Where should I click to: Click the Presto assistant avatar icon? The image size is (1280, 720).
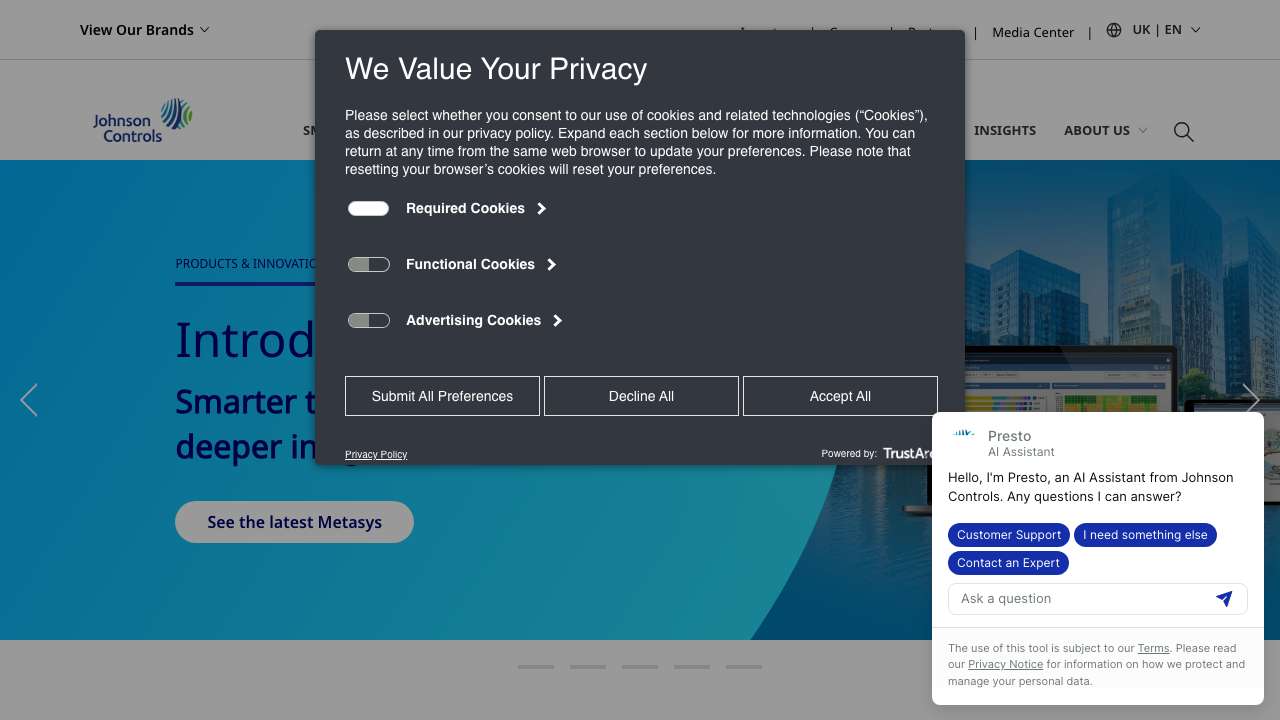click(963, 437)
